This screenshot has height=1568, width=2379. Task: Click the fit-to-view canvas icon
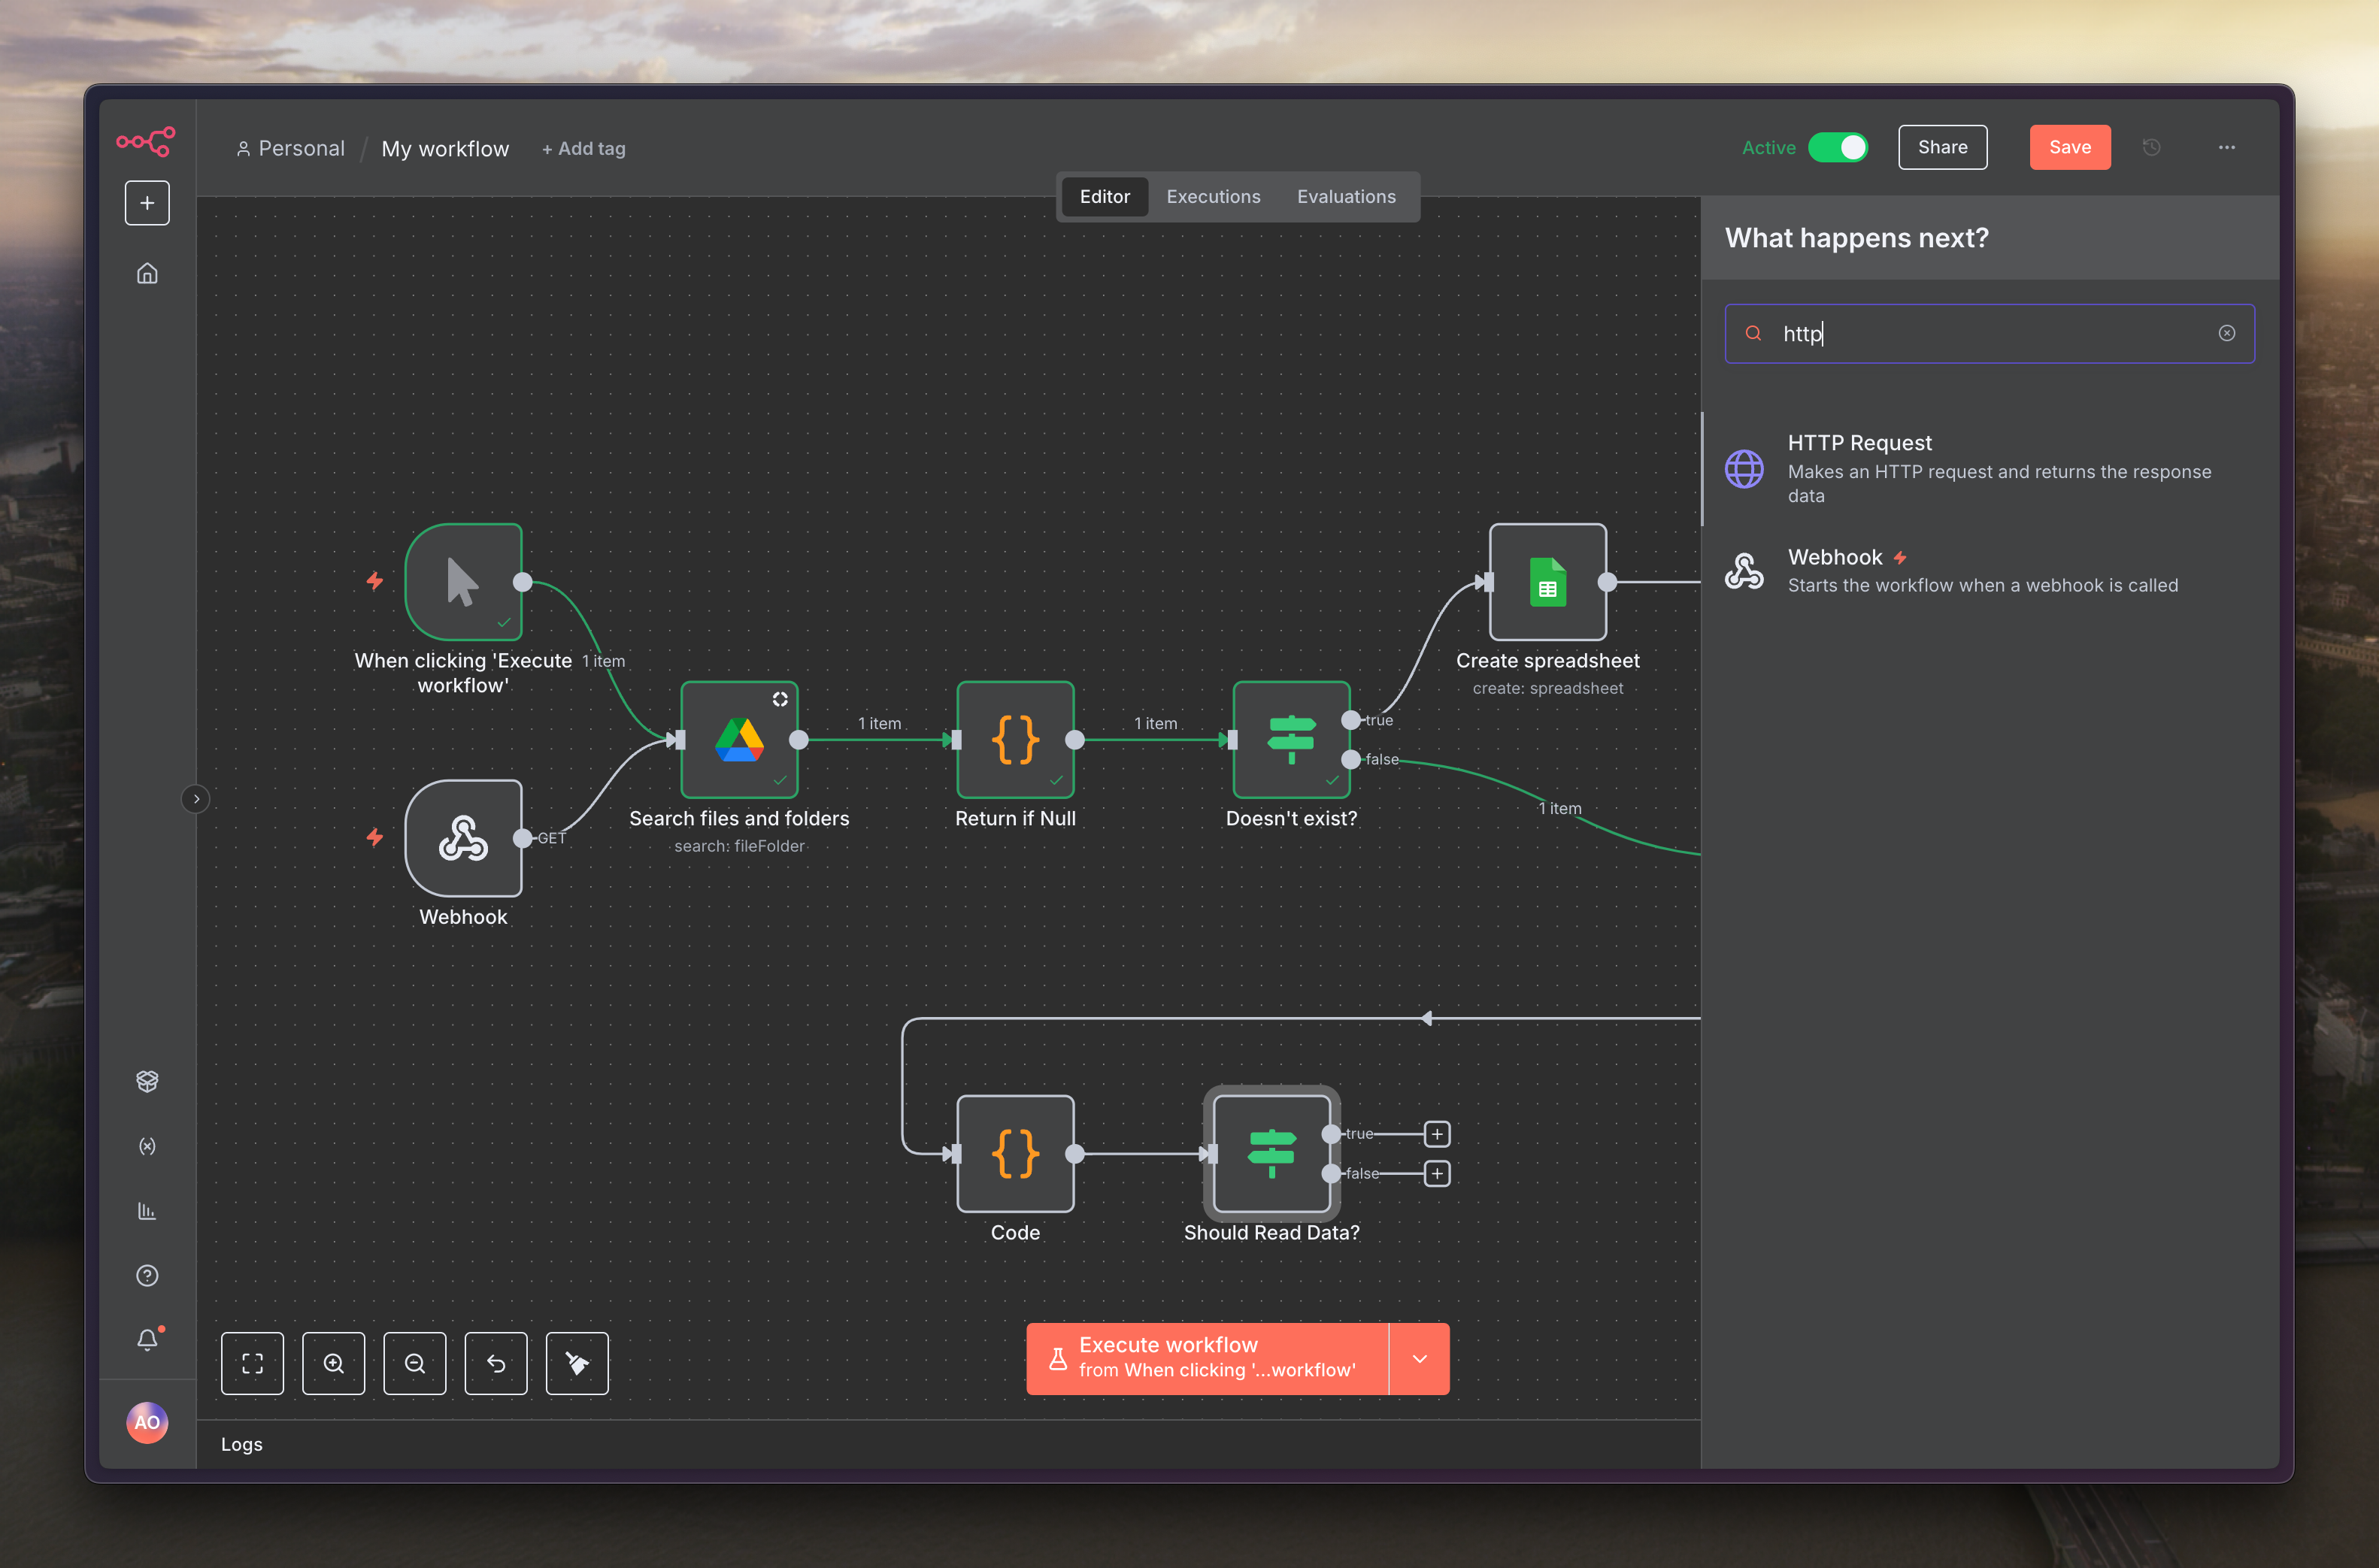[x=252, y=1363]
